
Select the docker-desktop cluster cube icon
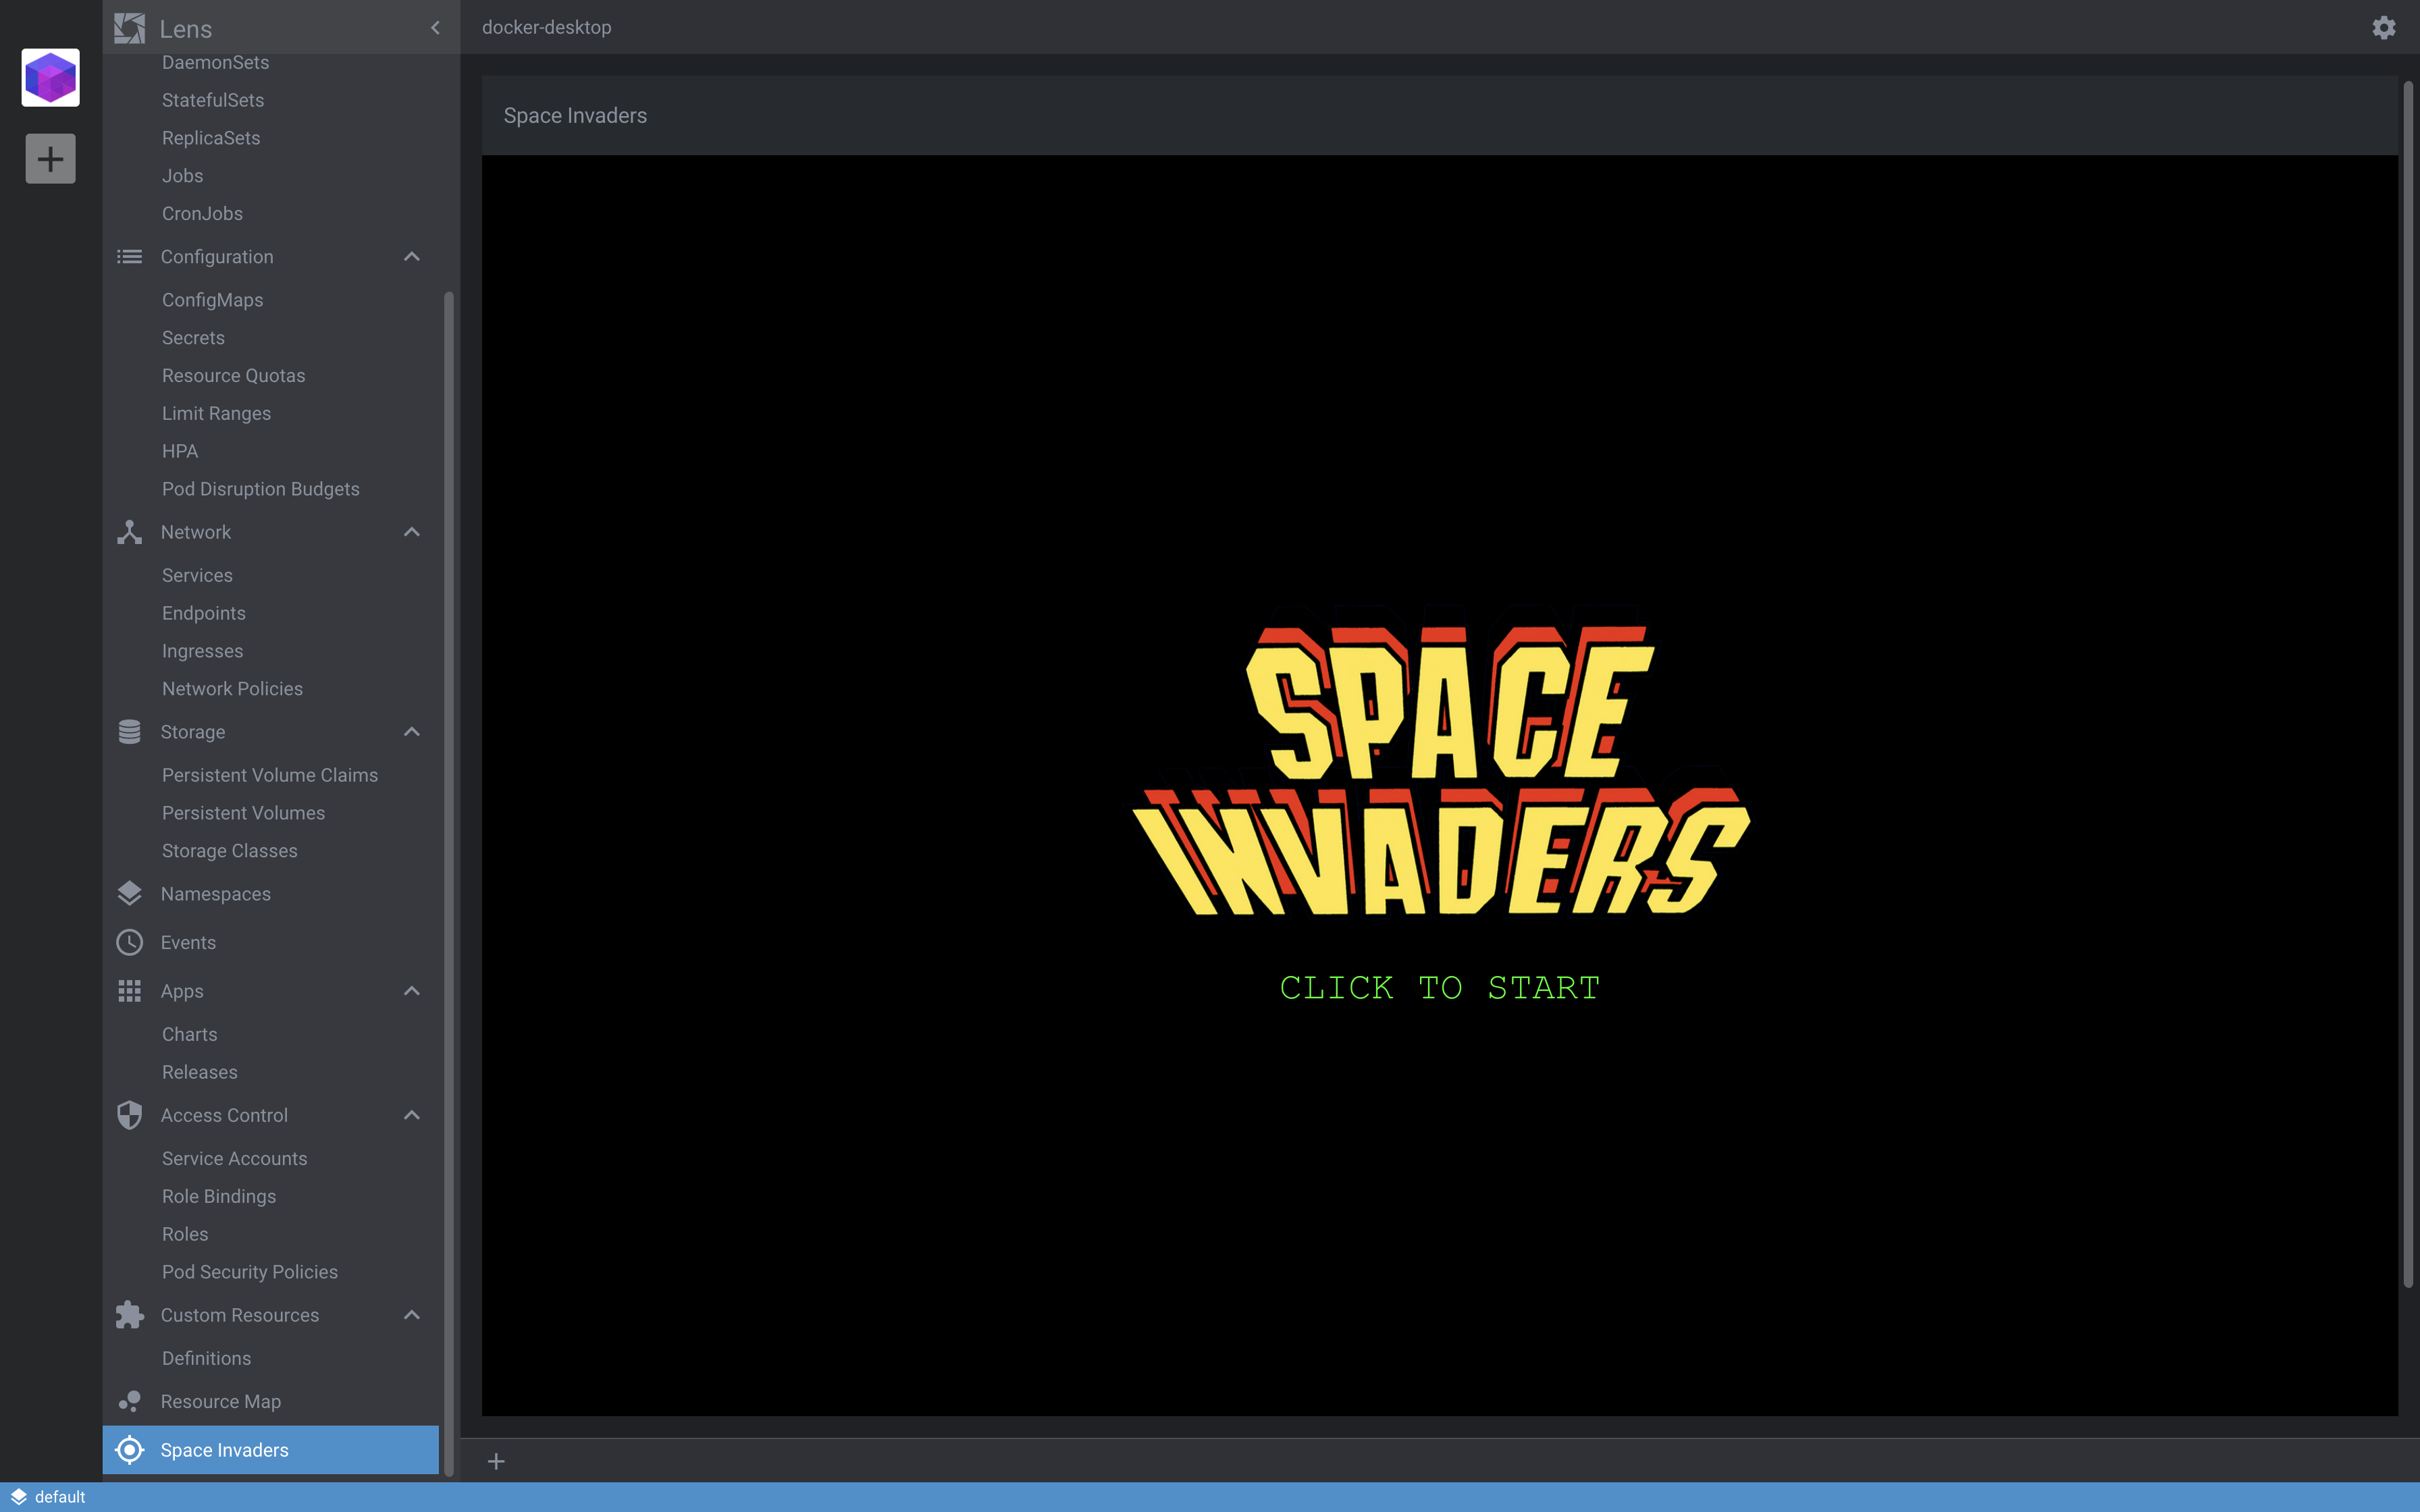(50, 77)
